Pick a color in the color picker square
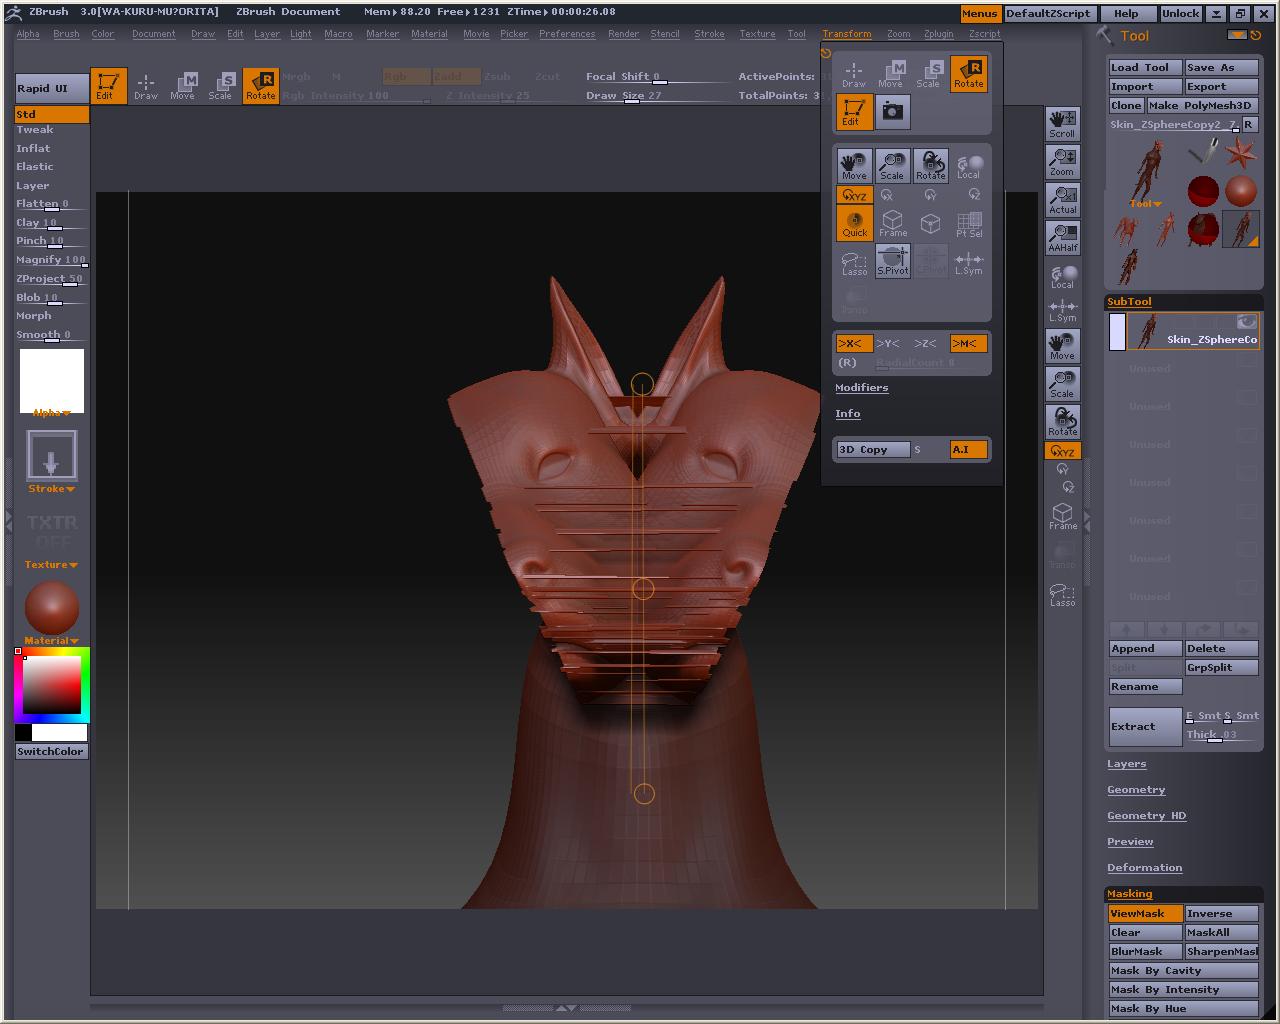 click(x=51, y=685)
